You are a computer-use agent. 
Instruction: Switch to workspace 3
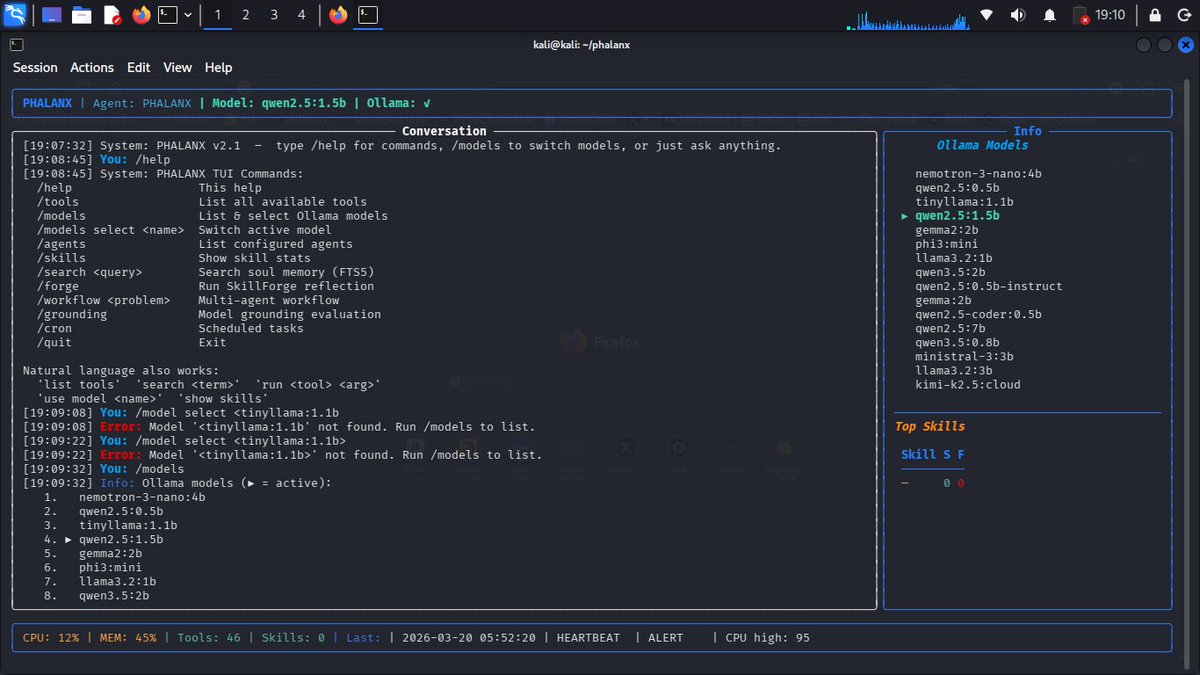pos(274,15)
